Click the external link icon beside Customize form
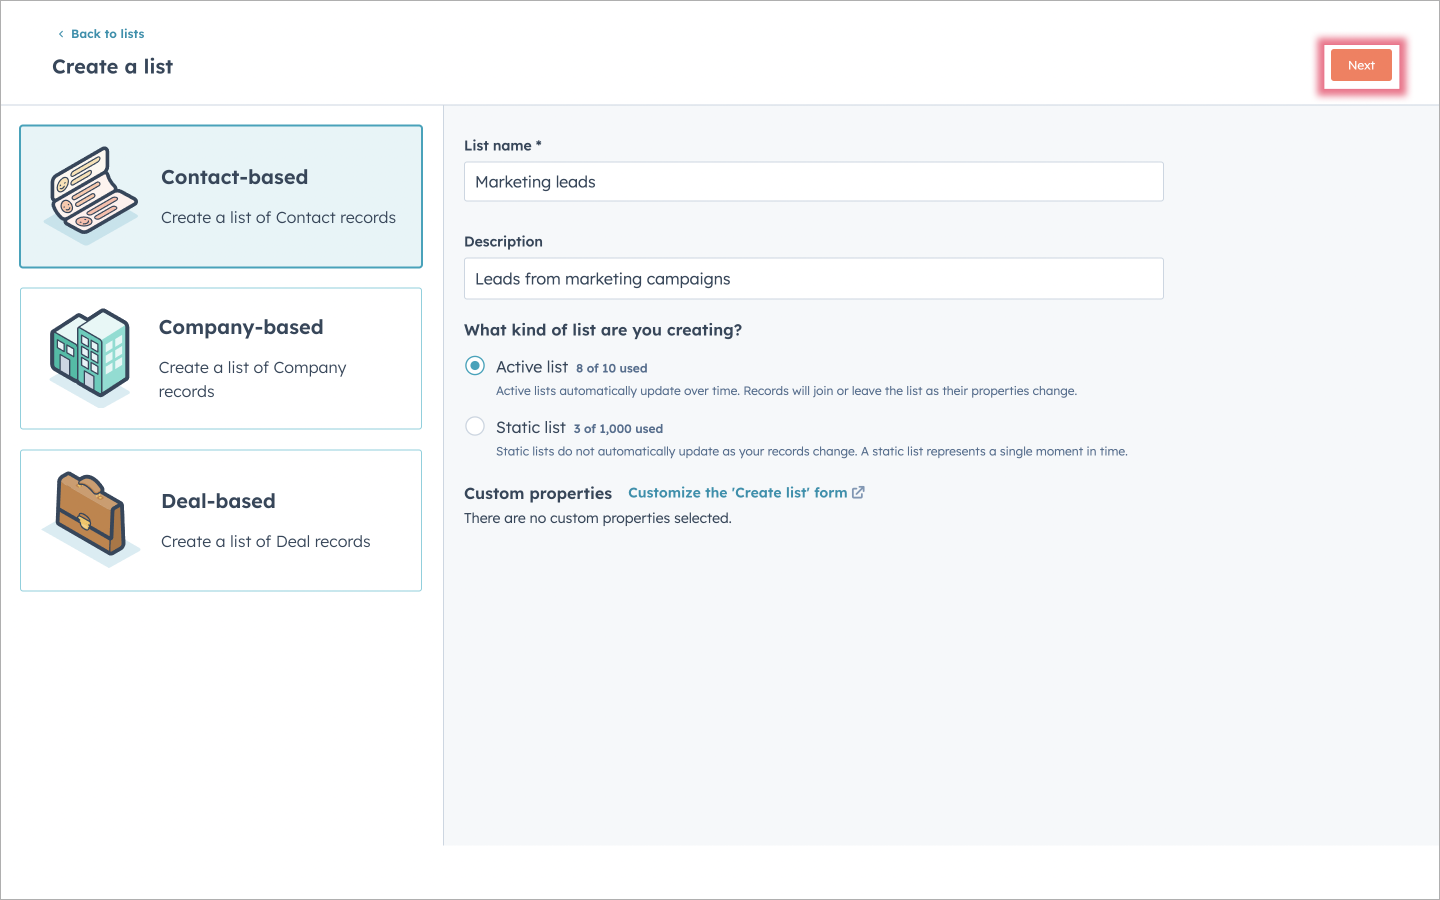This screenshot has width=1440, height=900. click(858, 493)
